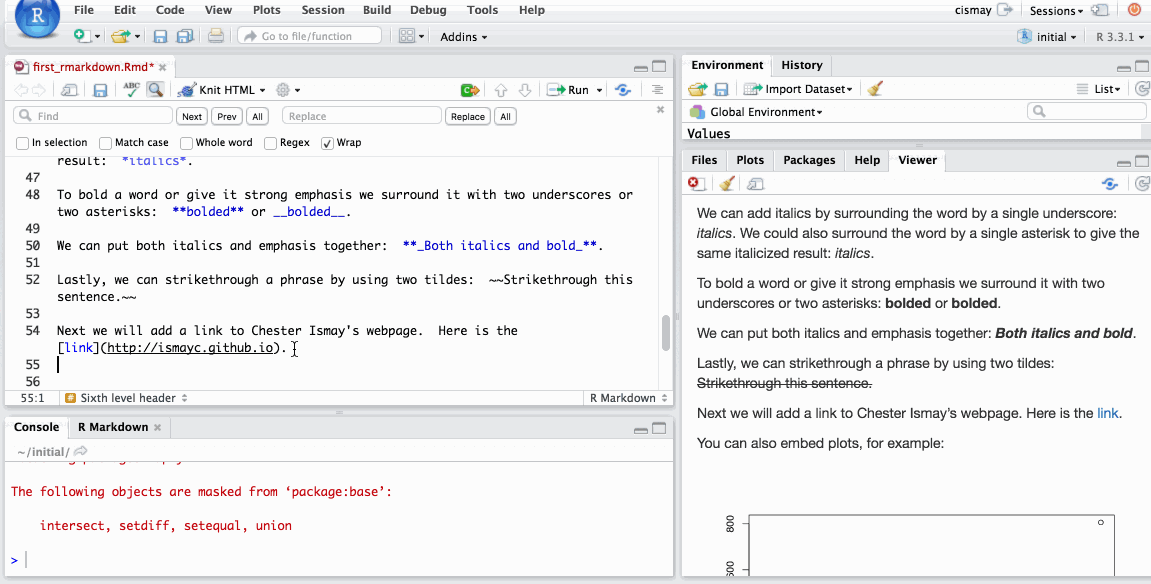Uncheck the Wrap checkbox

tap(327, 143)
